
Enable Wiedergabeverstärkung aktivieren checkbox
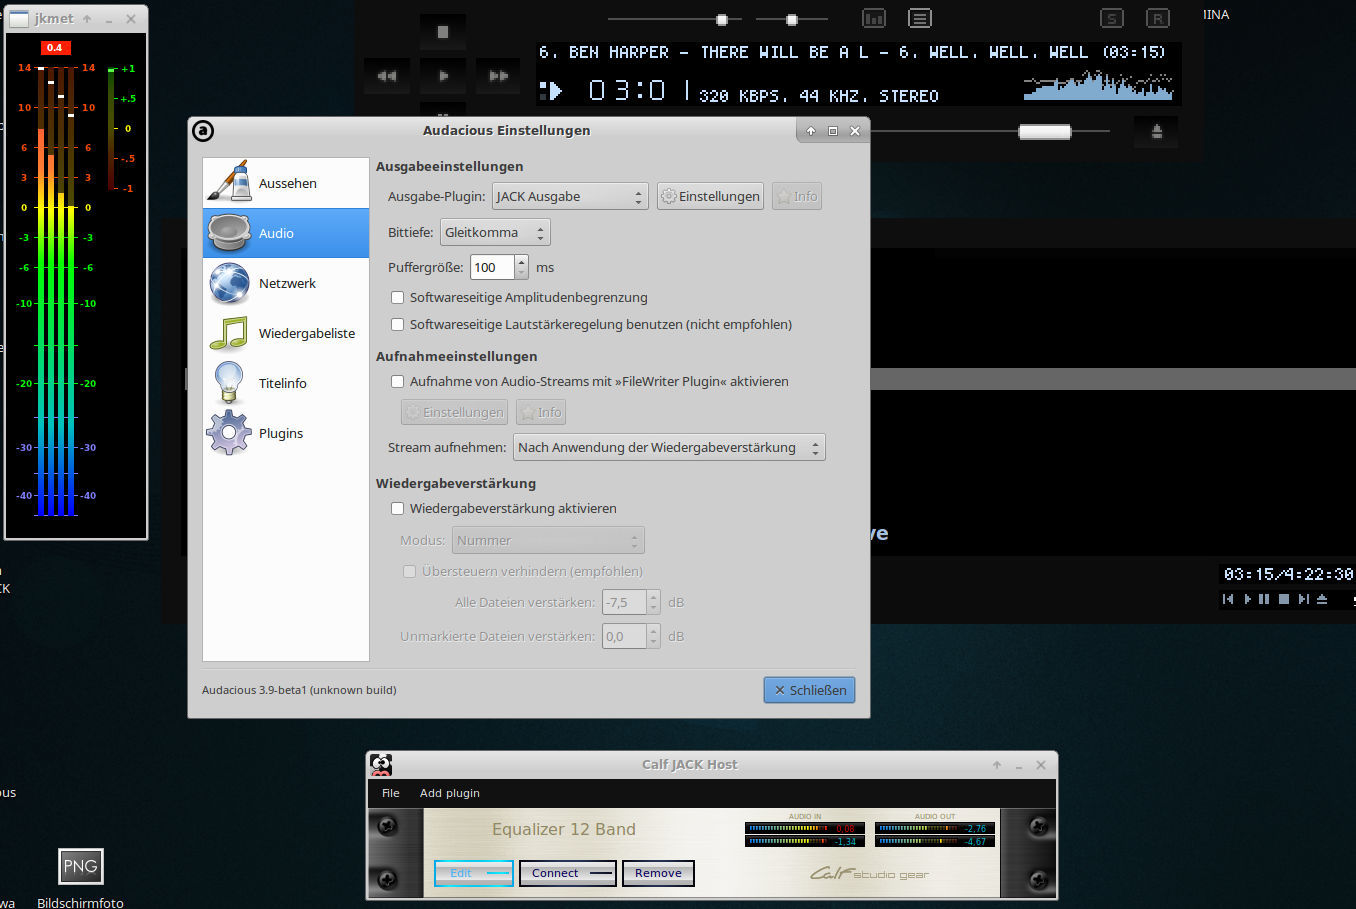click(397, 509)
